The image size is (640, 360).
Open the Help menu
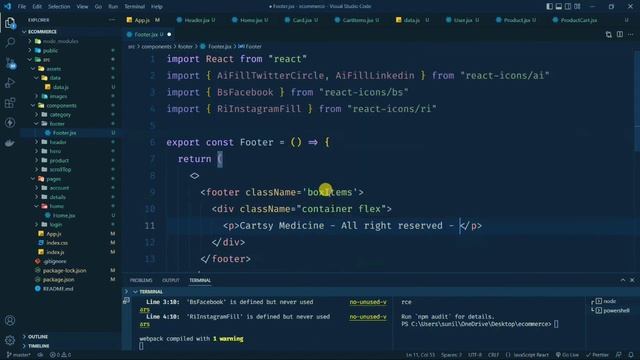[157, 7]
